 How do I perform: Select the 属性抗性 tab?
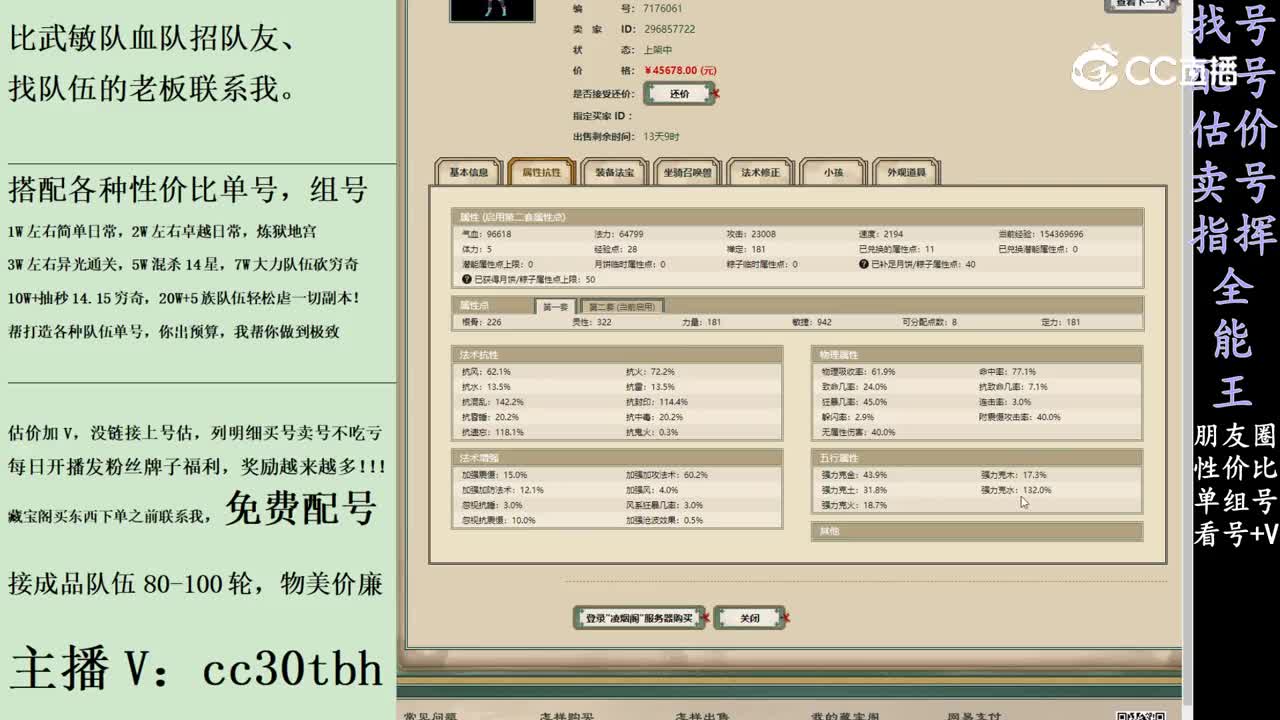[541, 172]
